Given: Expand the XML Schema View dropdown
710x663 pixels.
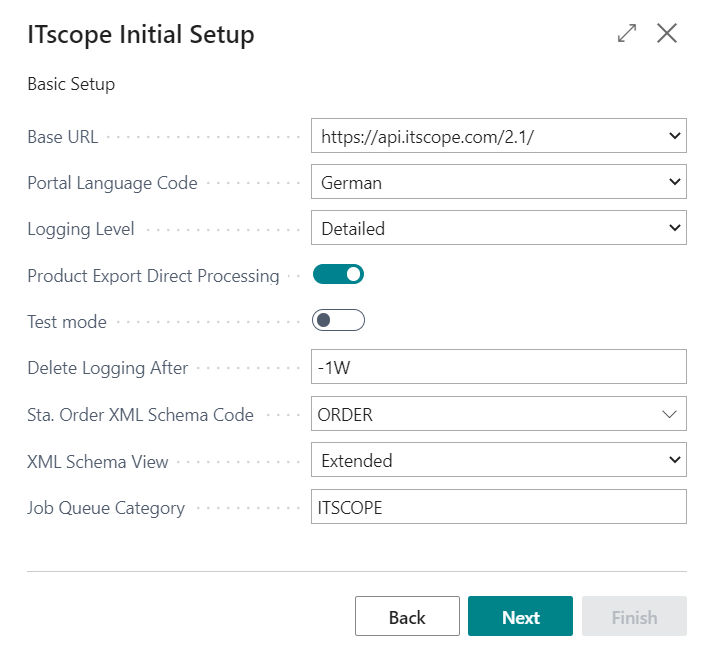Looking at the screenshot, I should (x=498, y=461).
